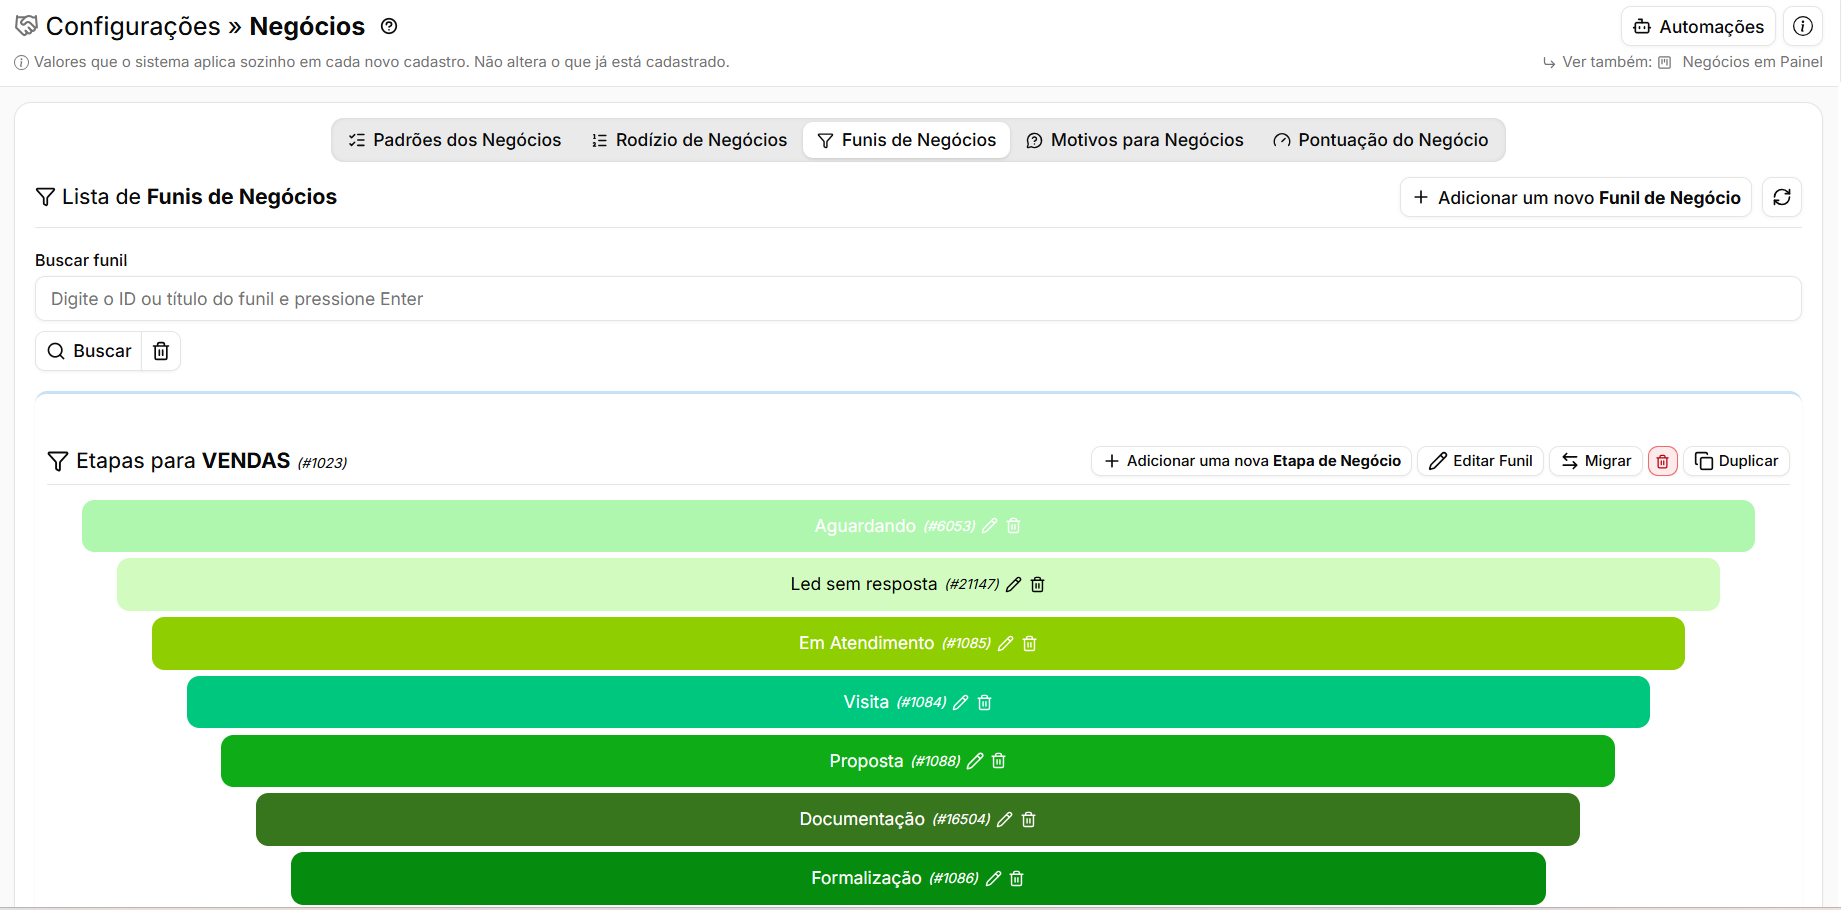Image resolution: width=1841 pixels, height=910 pixels.
Task: Click the Migrar button
Action: (1596, 461)
